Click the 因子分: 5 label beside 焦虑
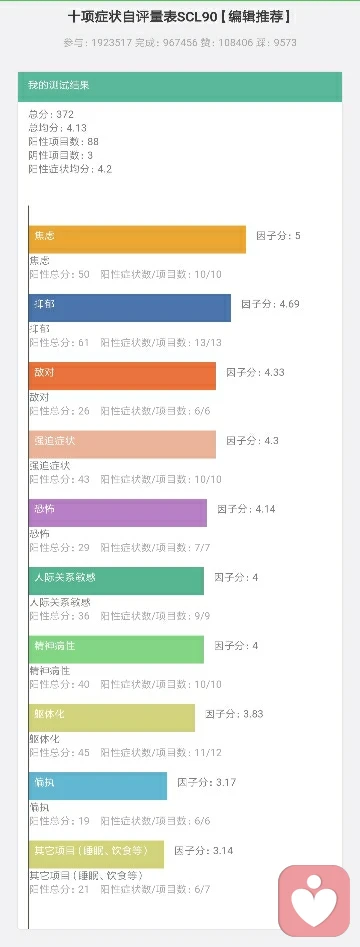The image size is (360, 947). tap(278, 236)
